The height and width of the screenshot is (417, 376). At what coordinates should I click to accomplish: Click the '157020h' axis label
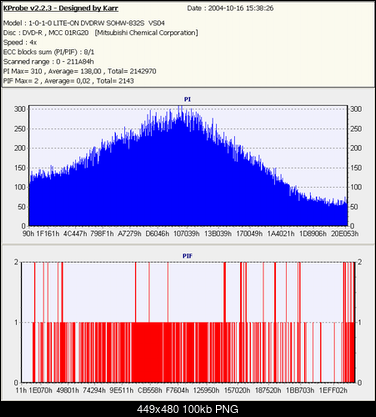coord(237,390)
